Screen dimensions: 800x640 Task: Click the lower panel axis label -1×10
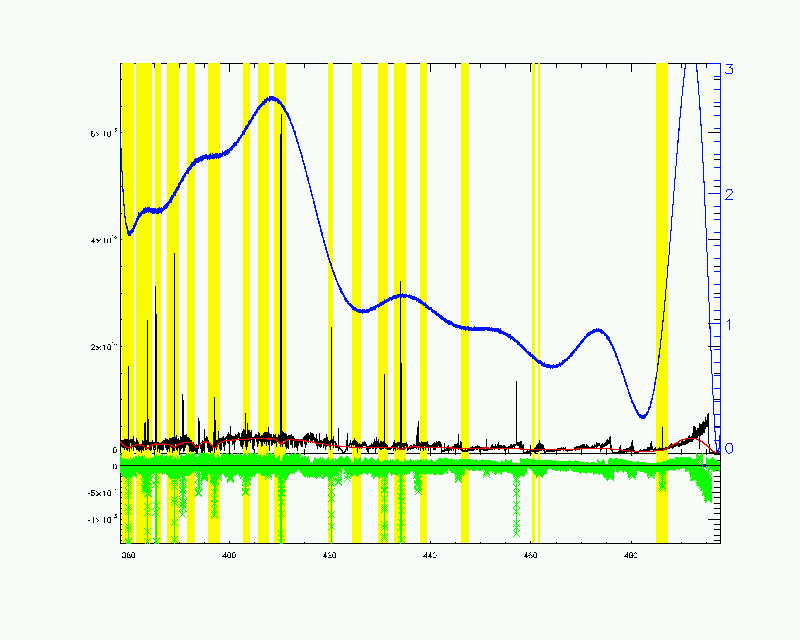pyautogui.click(x=102, y=520)
